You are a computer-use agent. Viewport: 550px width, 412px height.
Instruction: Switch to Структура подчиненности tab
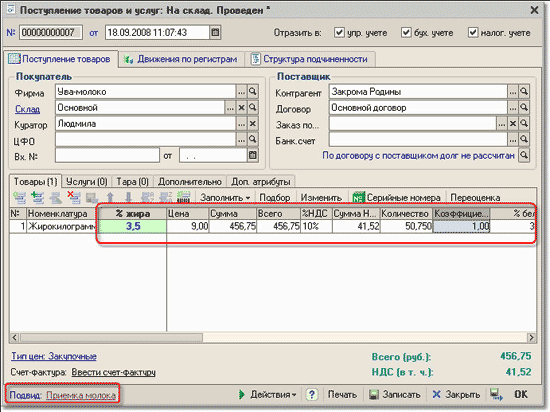click(310, 59)
